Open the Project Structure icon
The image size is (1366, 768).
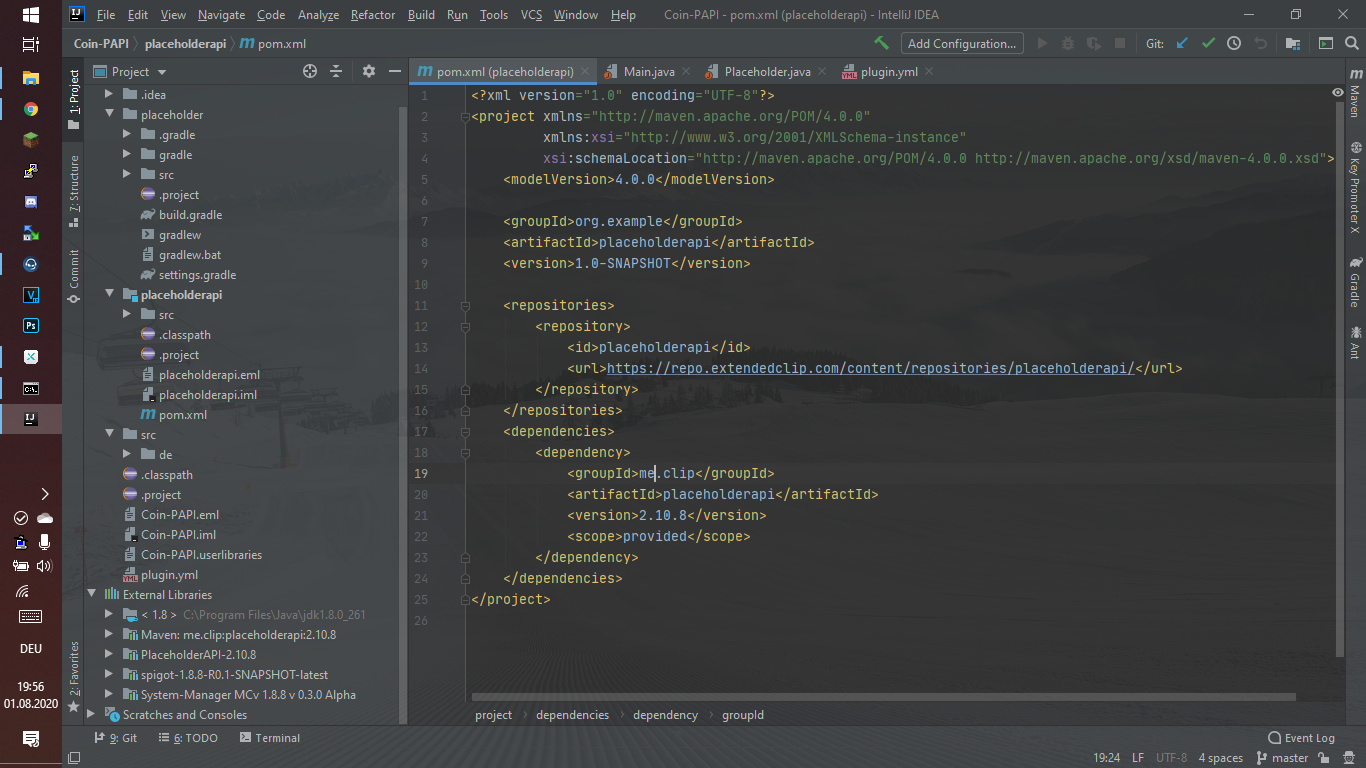point(1293,43)
